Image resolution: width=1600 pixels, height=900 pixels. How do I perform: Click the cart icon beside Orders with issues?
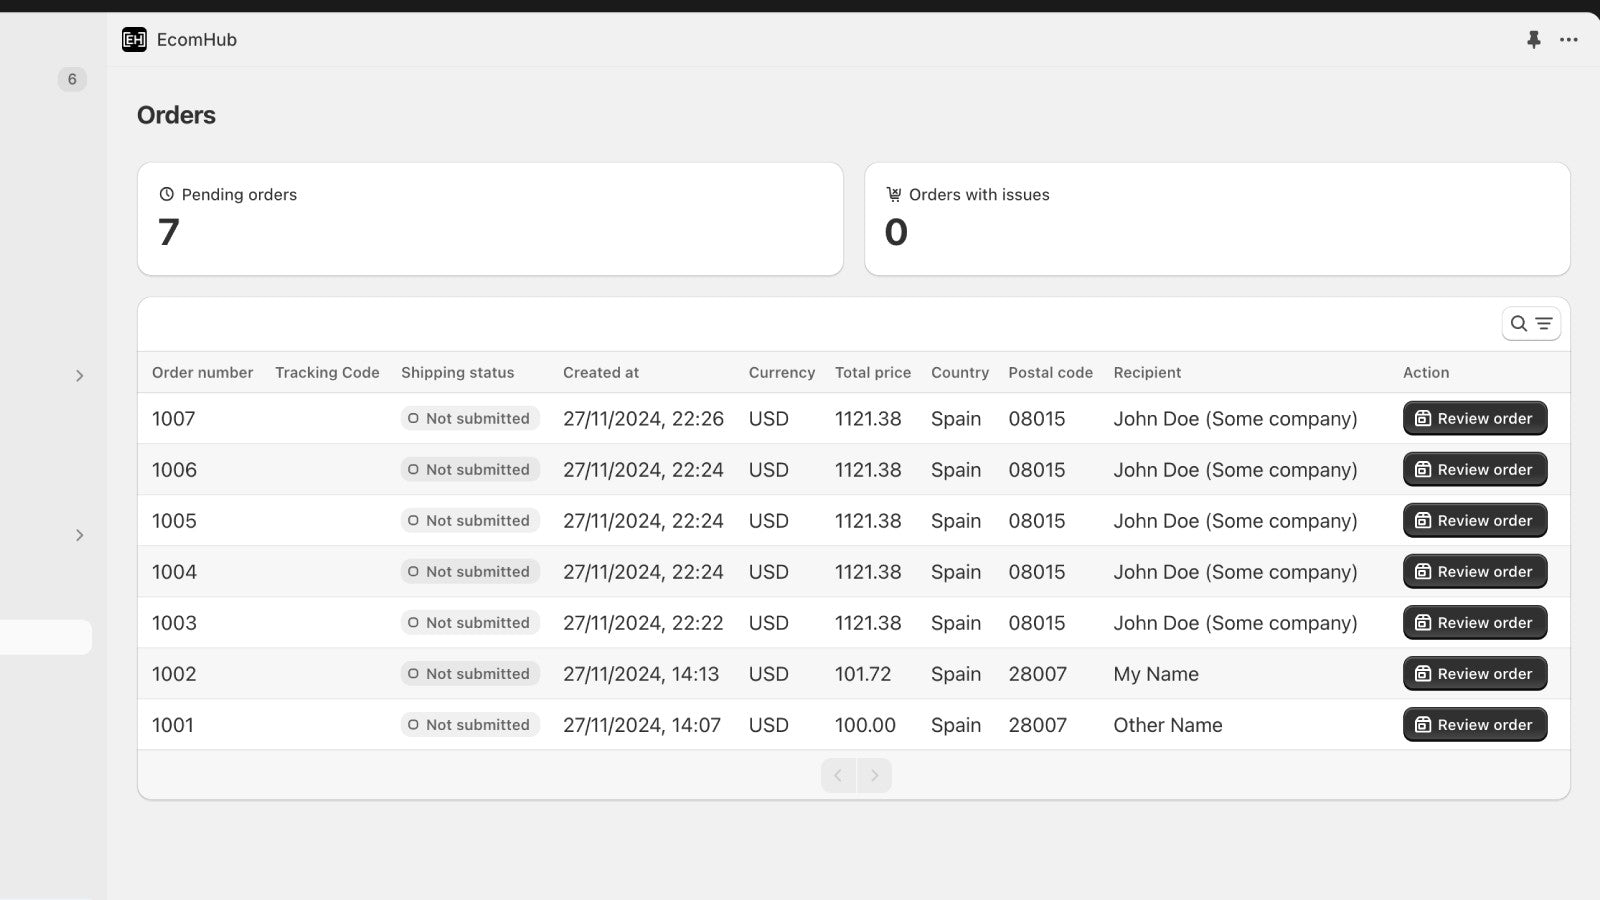point(893,195)
